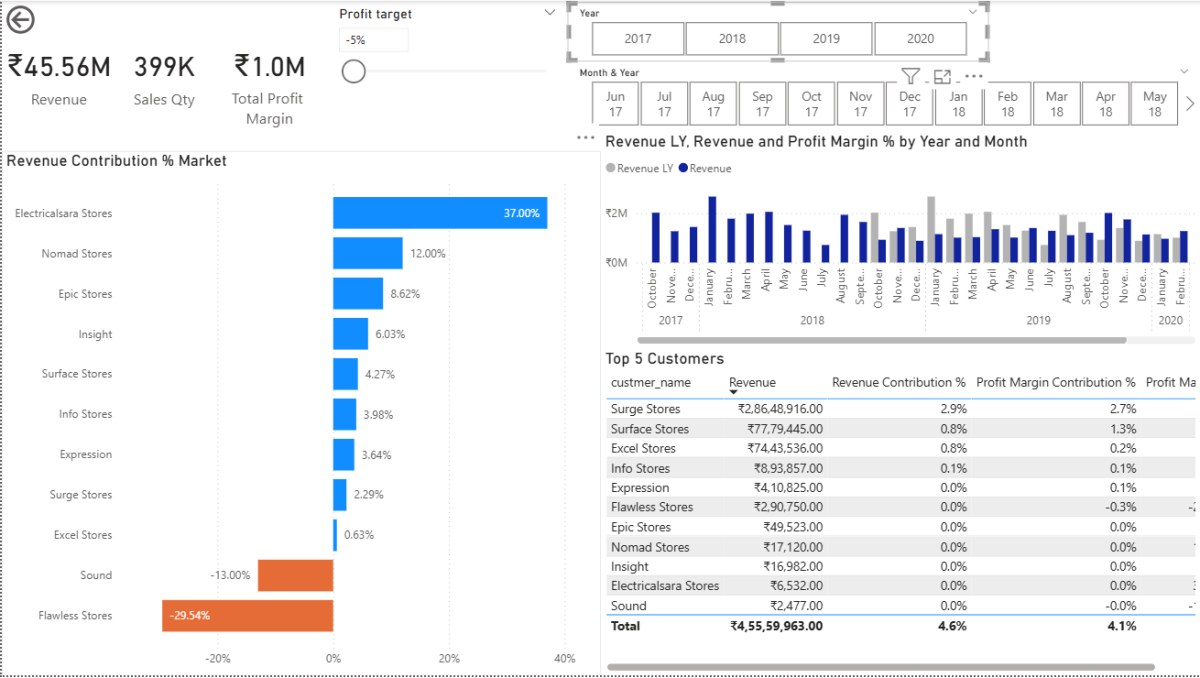
Task: Click the back arrow button
Action: tap(20, 20)
